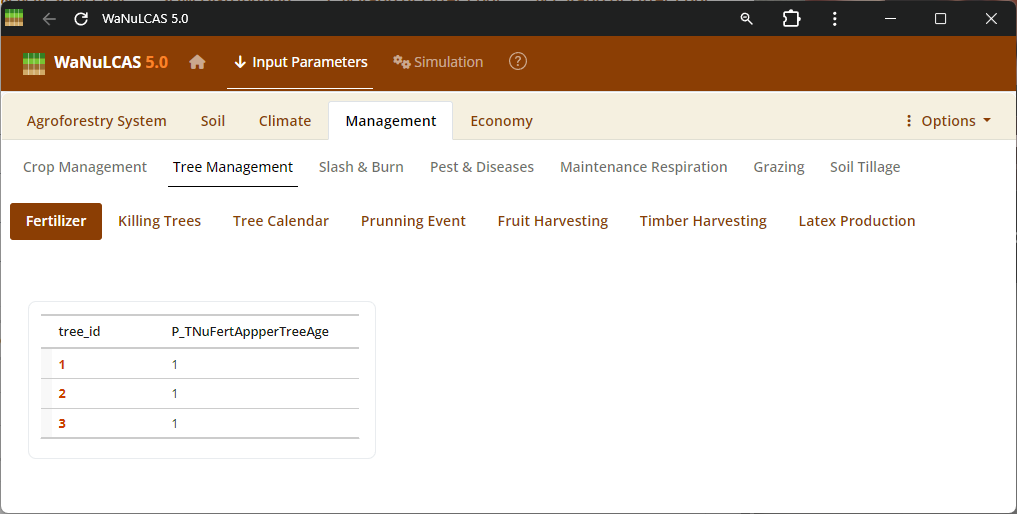Click the home icon in header
This screenshot has width=1017, height=514.
197,62
